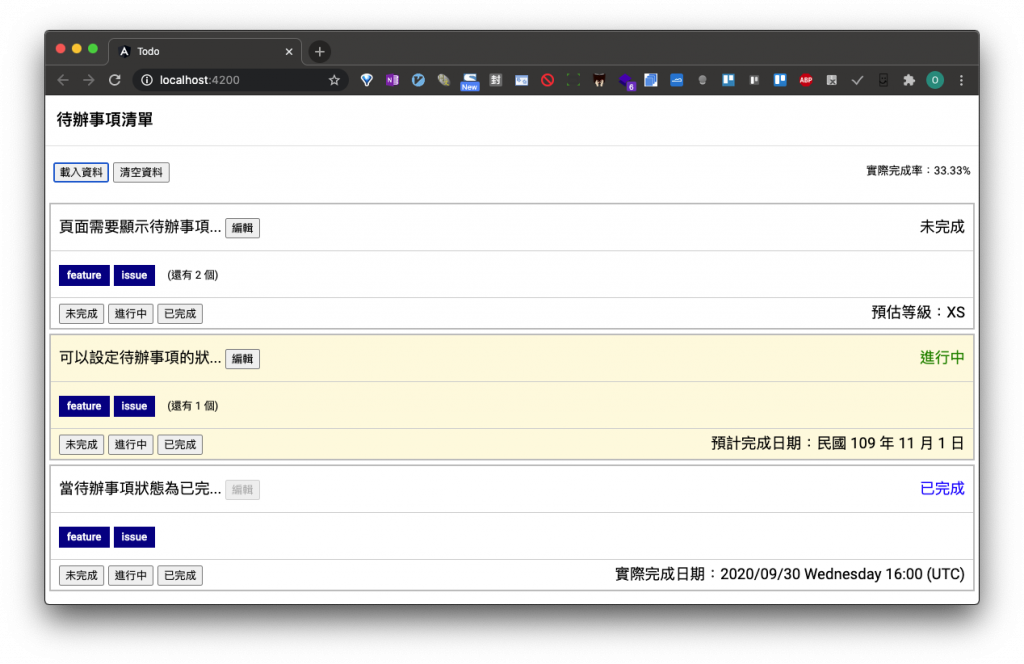Viewport: 1024px width, 664px height.
Task: Bookmark this page with the star icon
Action: (334, 80)
